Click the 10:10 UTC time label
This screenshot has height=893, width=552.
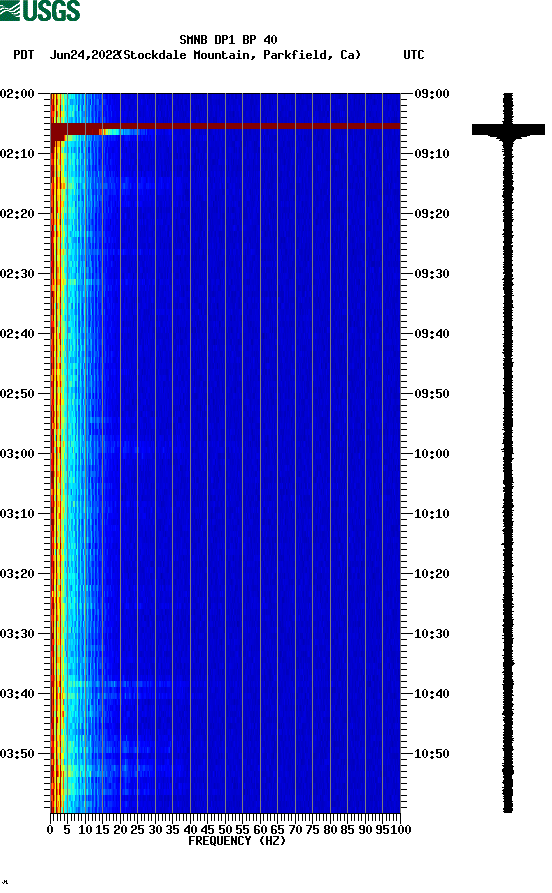pyautogui.click(x=432, y=514)
